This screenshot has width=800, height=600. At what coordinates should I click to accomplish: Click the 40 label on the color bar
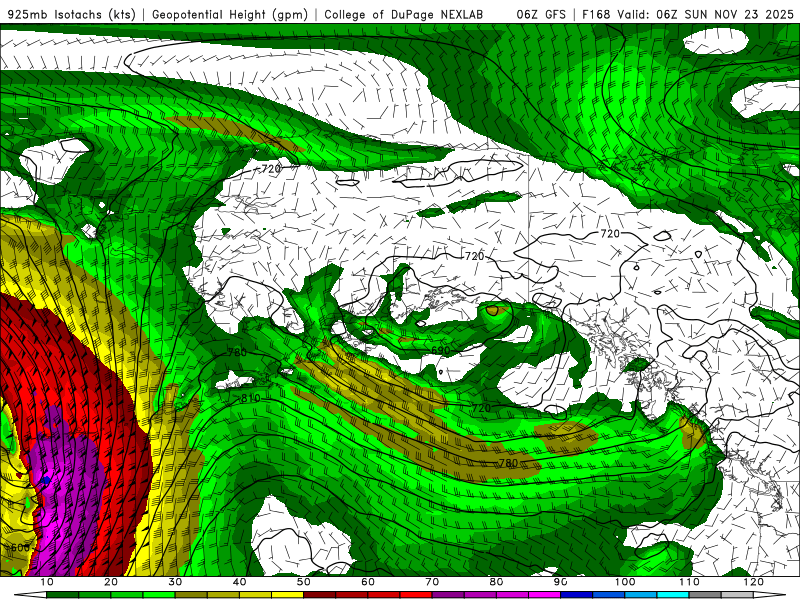(239, 582)
